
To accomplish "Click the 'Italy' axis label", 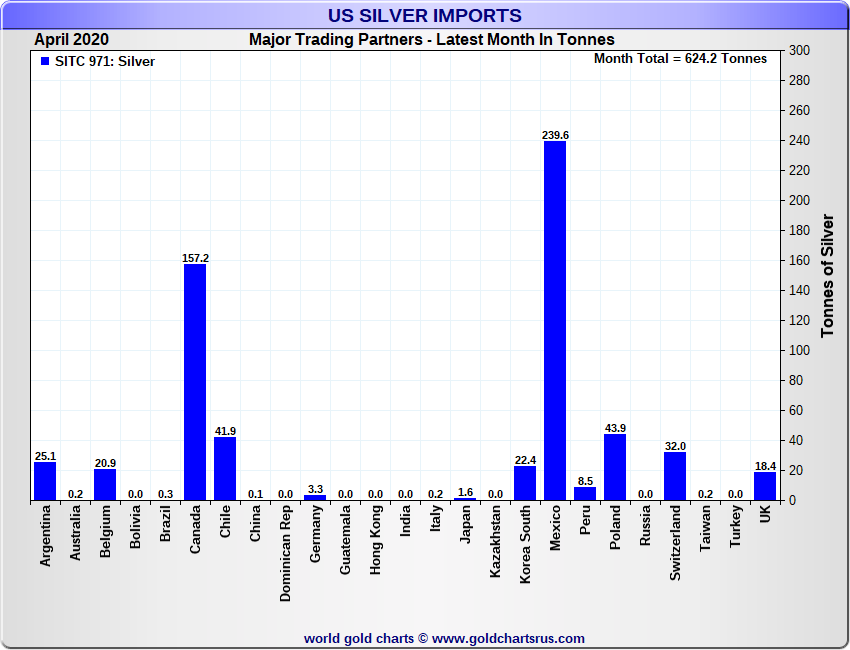I will (x=435, y=518).
